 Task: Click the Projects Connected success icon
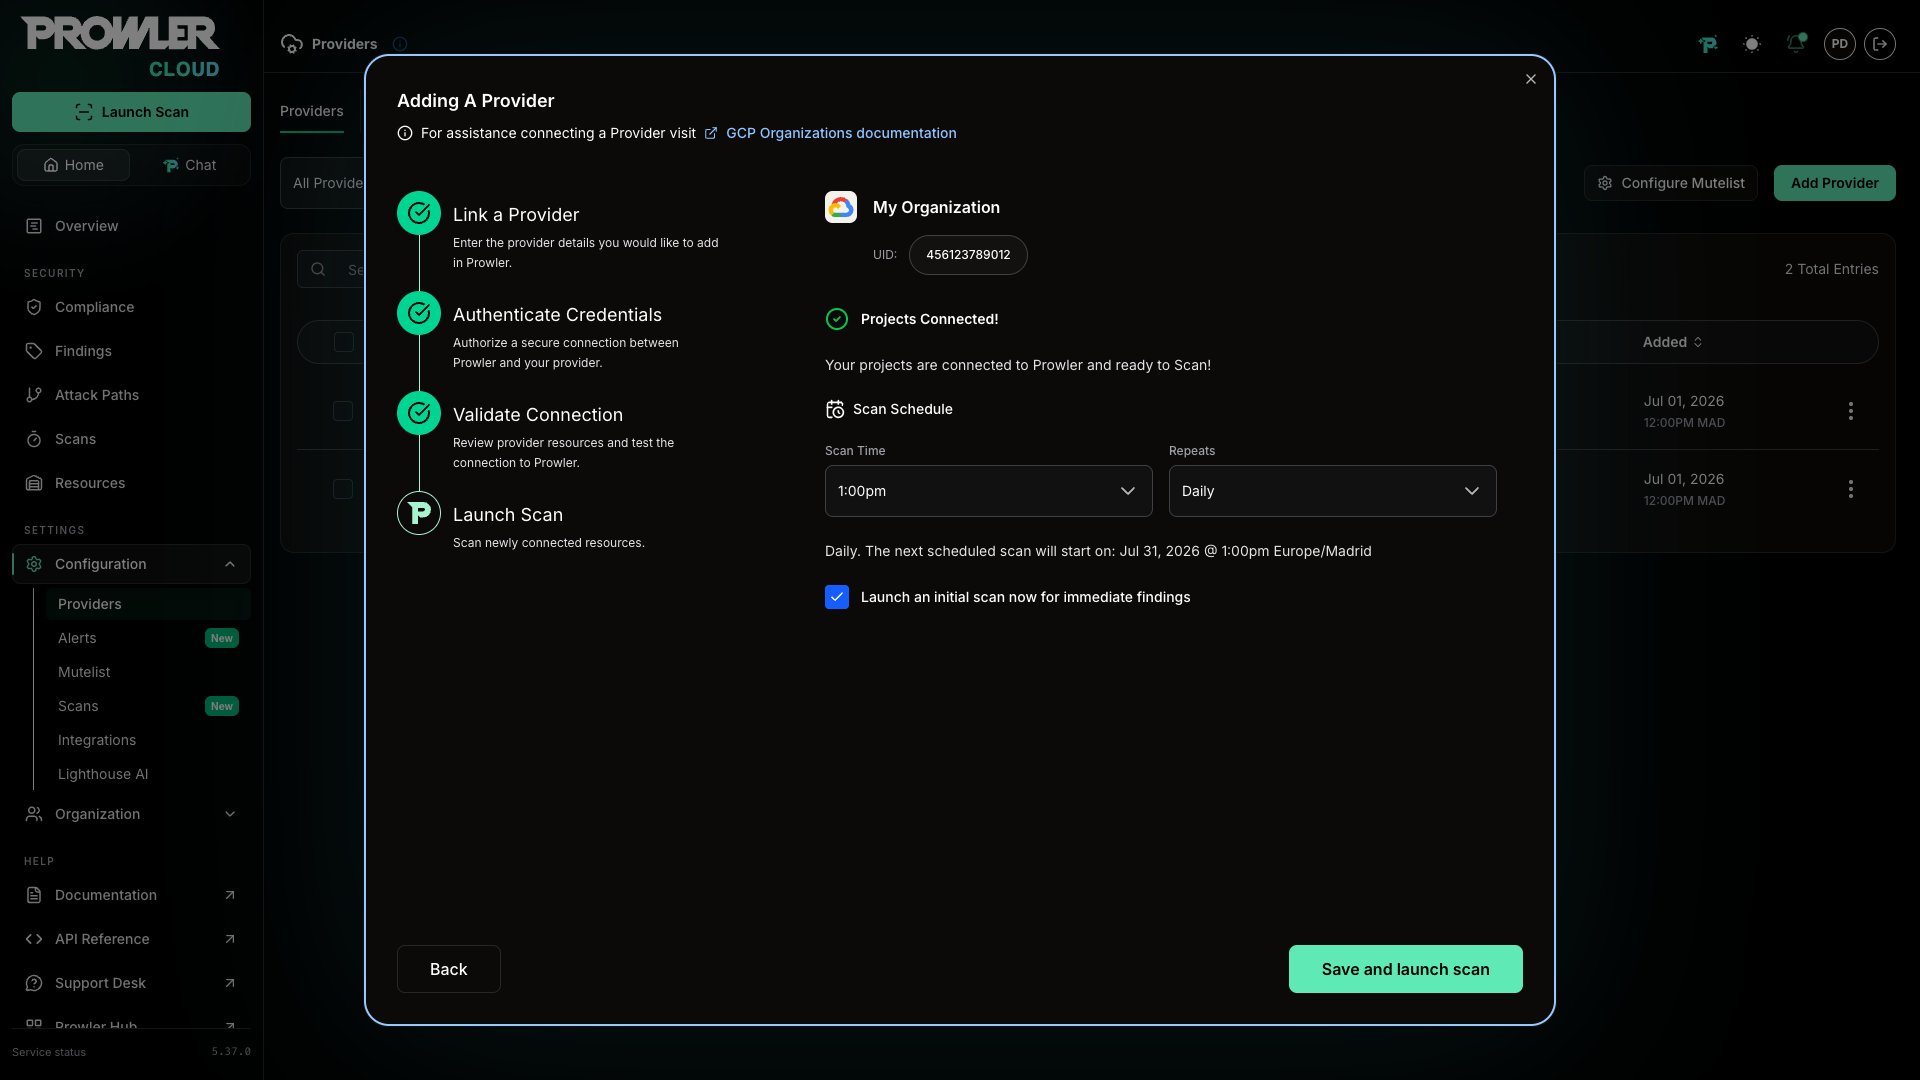(837, 319)
